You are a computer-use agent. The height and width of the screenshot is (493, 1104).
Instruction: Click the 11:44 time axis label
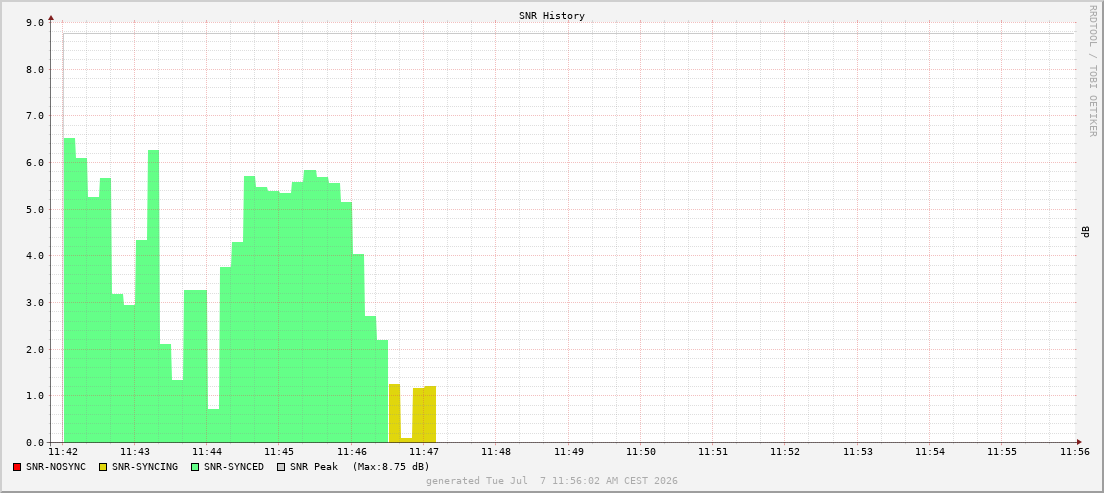[x=207, y=451]
